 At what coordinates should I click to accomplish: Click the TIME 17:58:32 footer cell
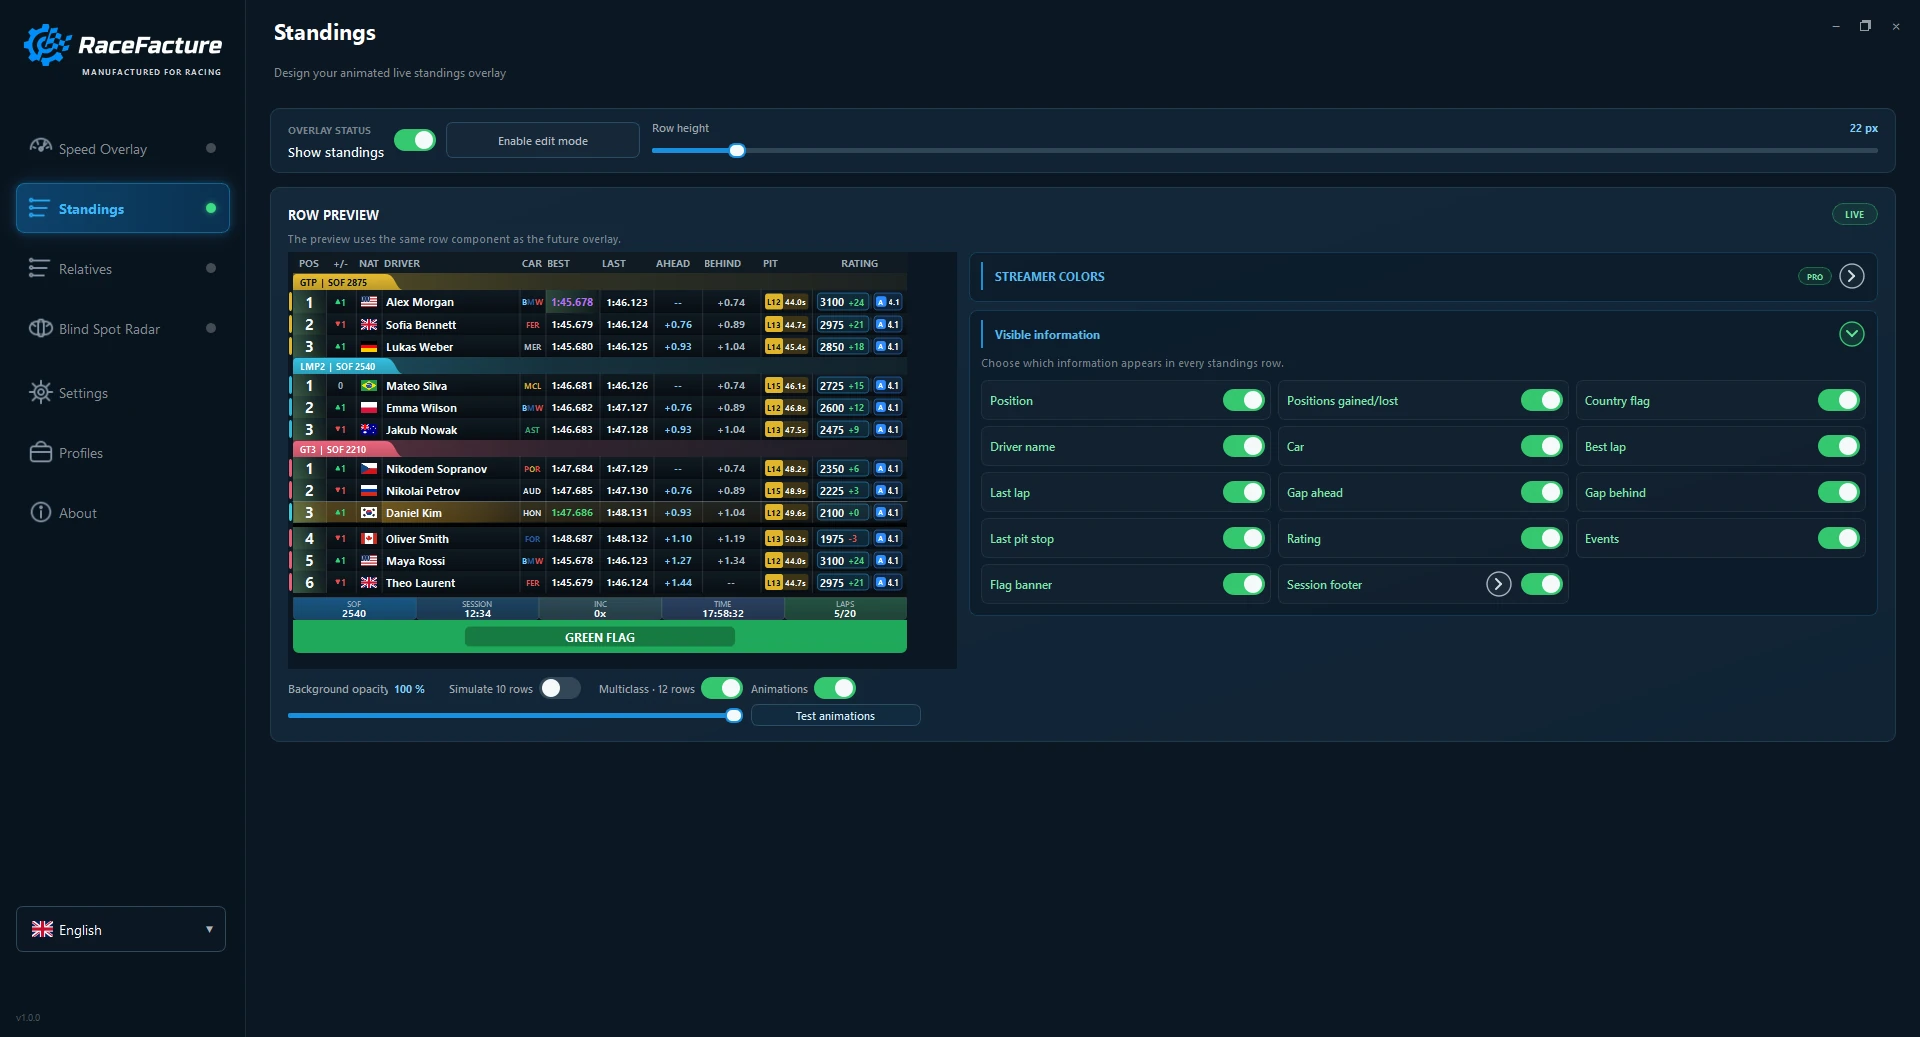723,609
